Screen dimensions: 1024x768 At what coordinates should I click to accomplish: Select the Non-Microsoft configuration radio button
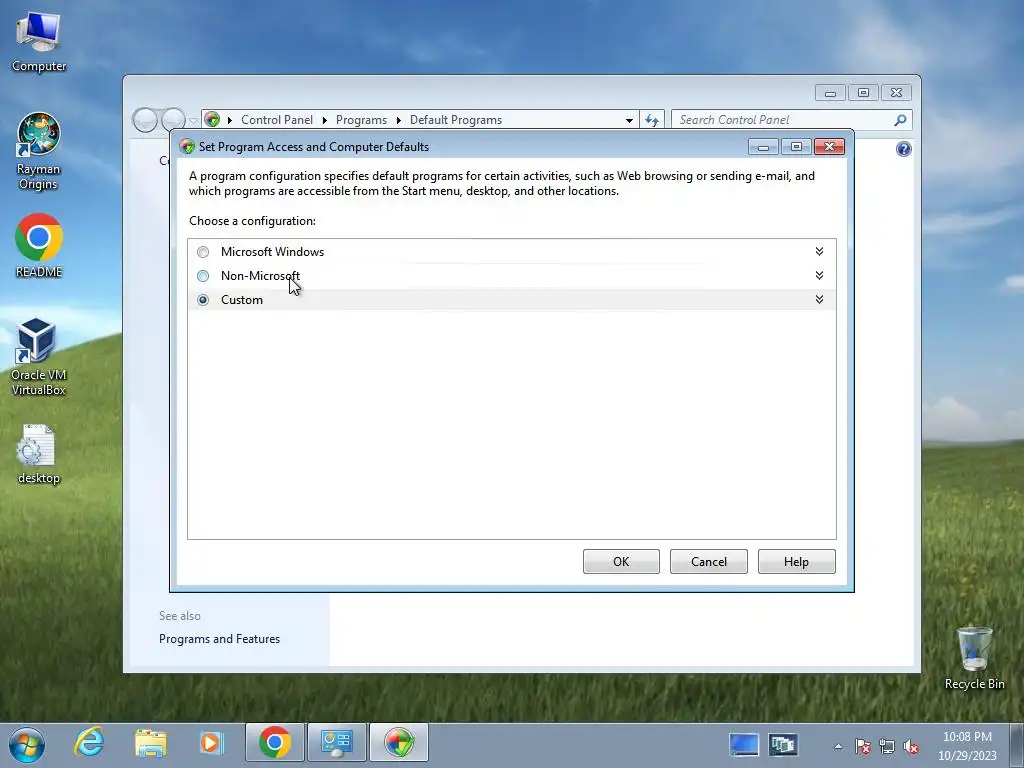[x=203, y=276]
